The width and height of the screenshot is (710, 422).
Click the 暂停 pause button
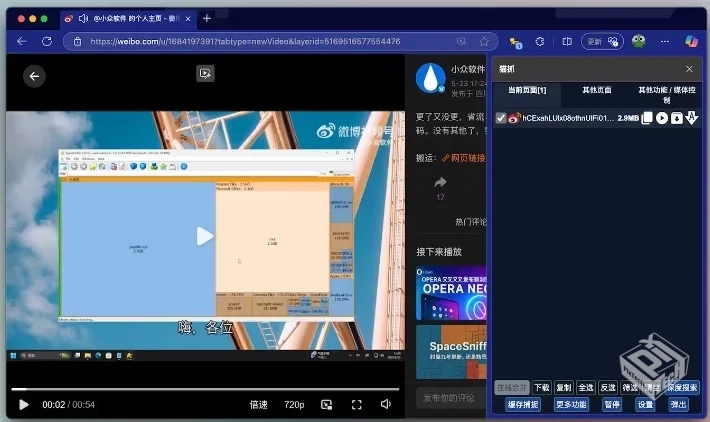[612, 404]
